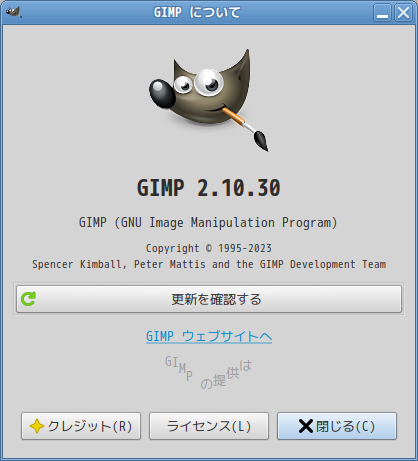418x461 pixels.
Task: Open the GIMP ウェブサイトへ link
Action: pyautogui.click(x=209, y=336)
